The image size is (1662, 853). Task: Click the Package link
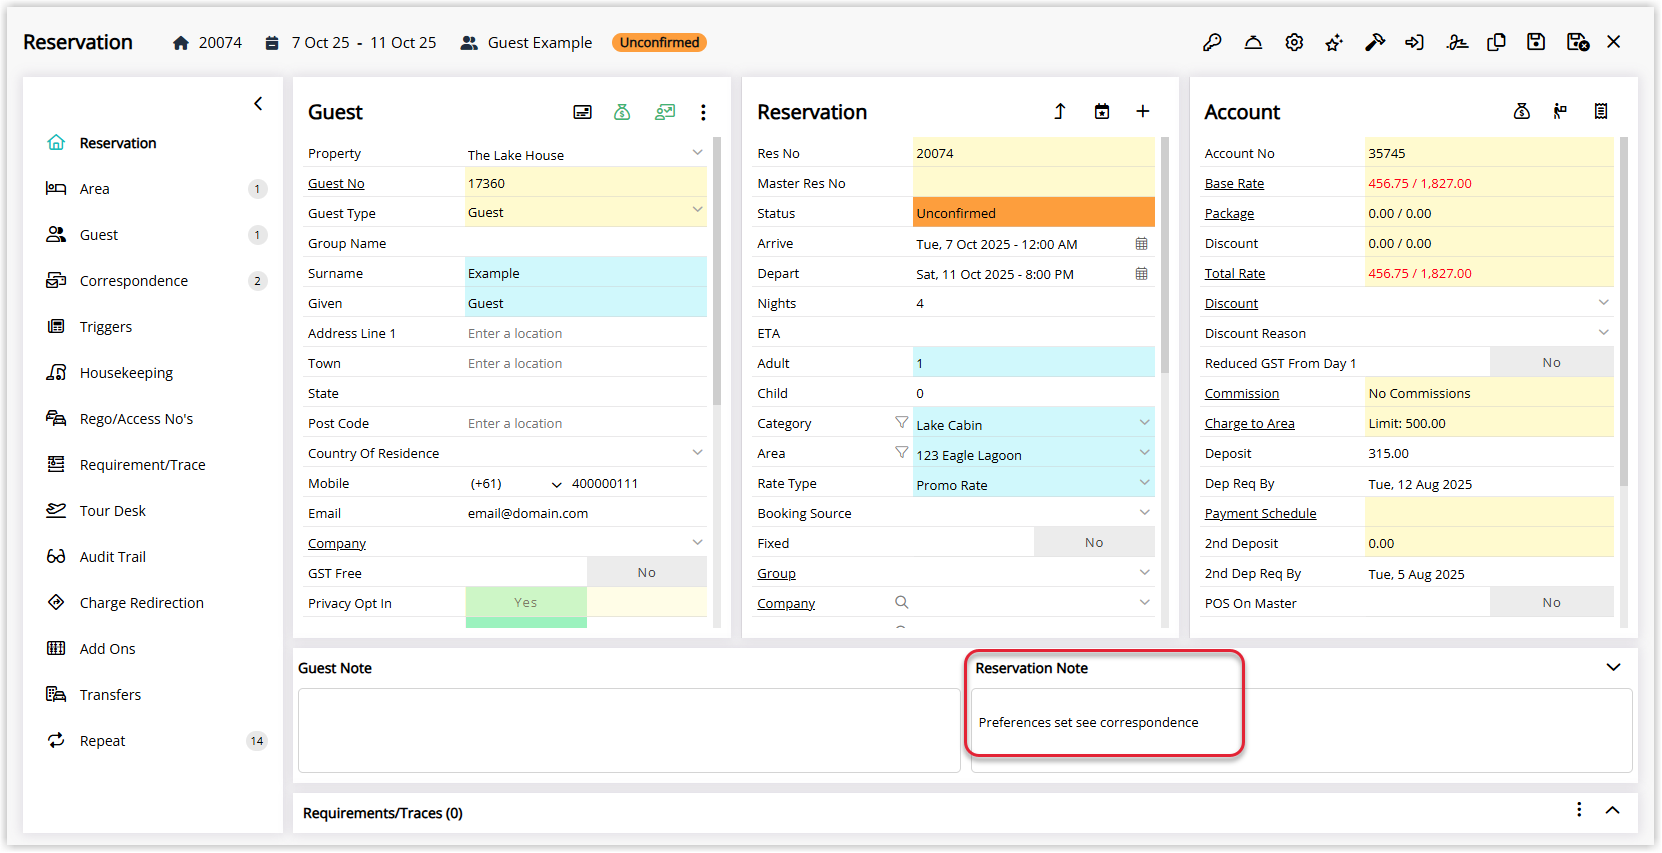(x=1229, y=213)
